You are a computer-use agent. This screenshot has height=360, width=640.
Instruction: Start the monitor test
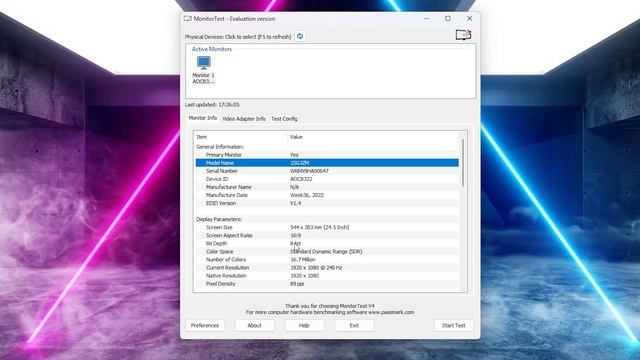point(453,325)
